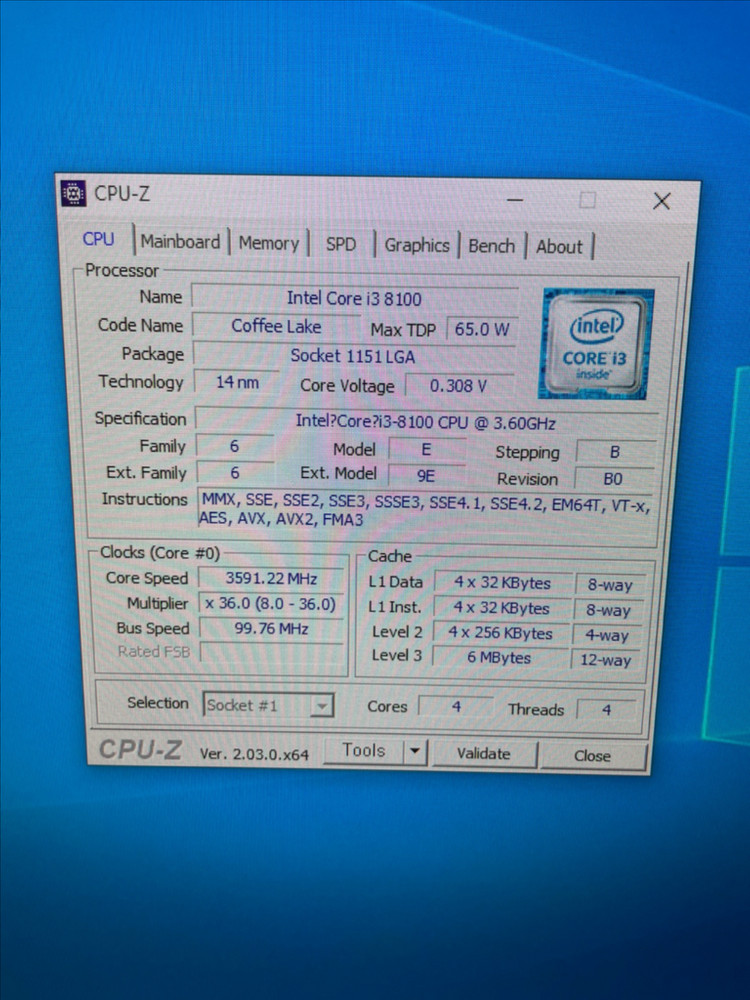Click the Validate button

(x=483, y=754)
